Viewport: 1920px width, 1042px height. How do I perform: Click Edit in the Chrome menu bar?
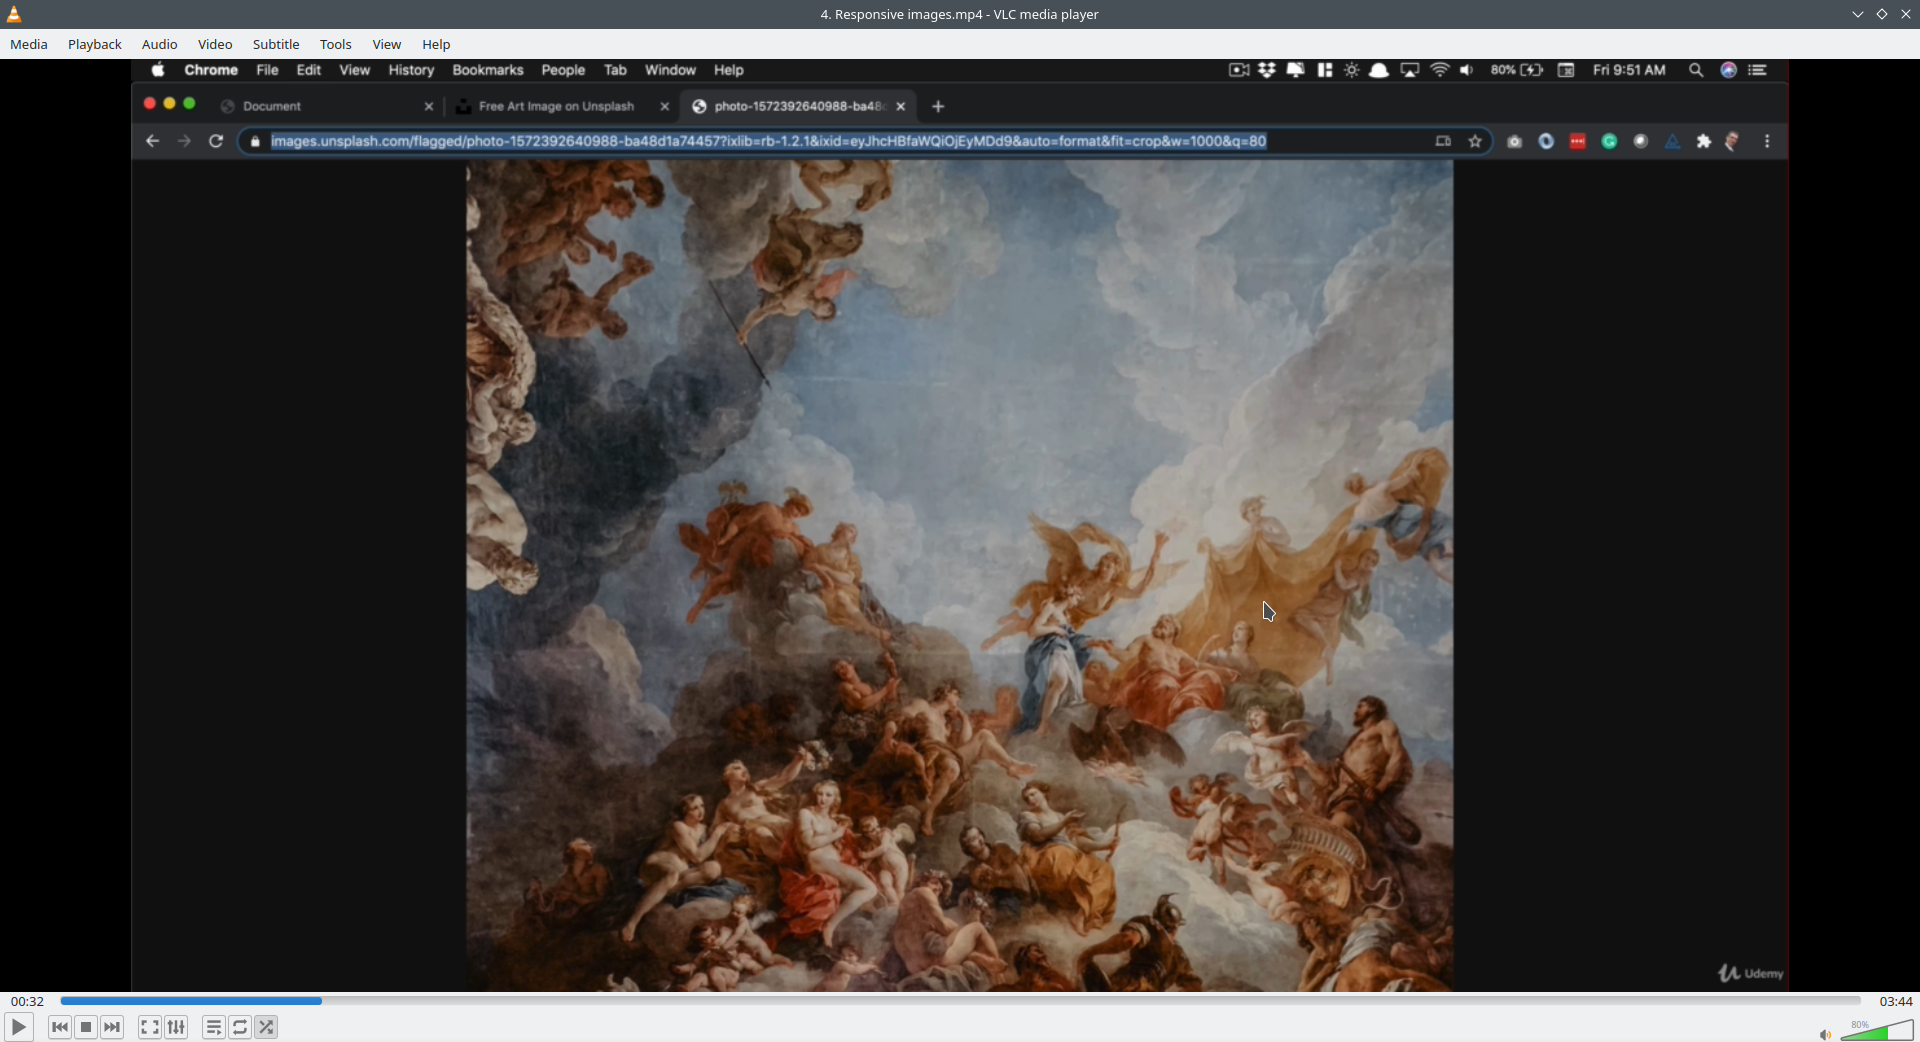(309, 70)
